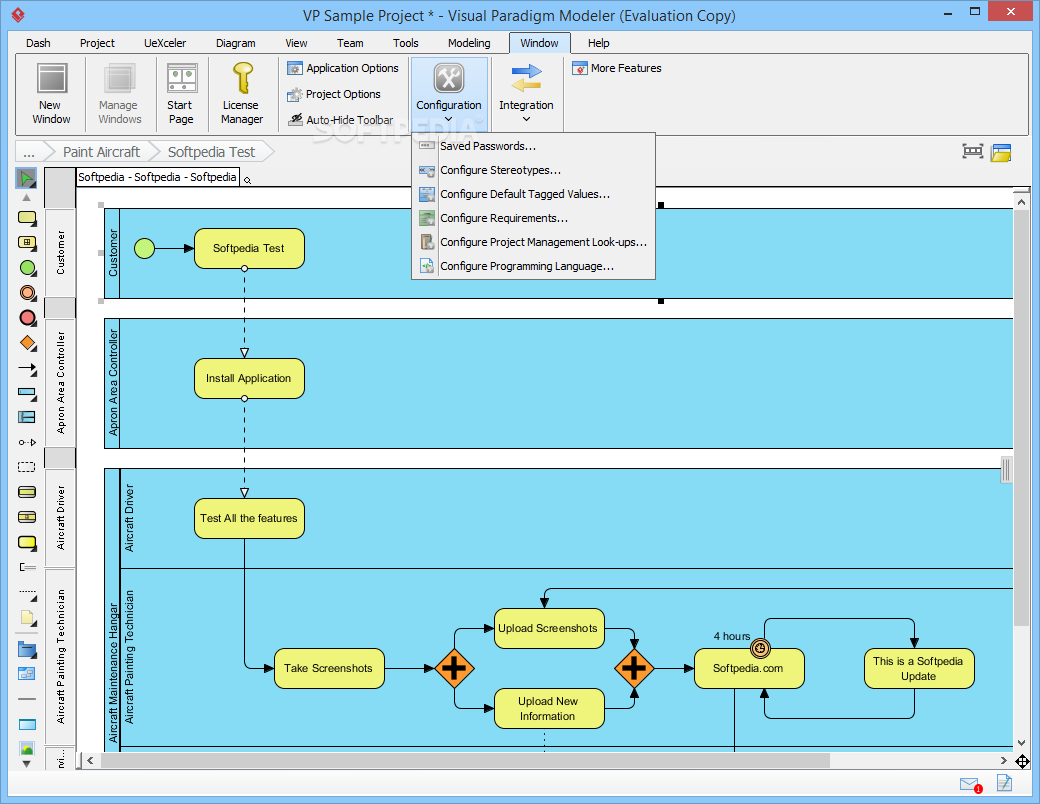Choose Configure Requirements menu entry
This screenshot has height=804, width=1040.
click(533, 218)
